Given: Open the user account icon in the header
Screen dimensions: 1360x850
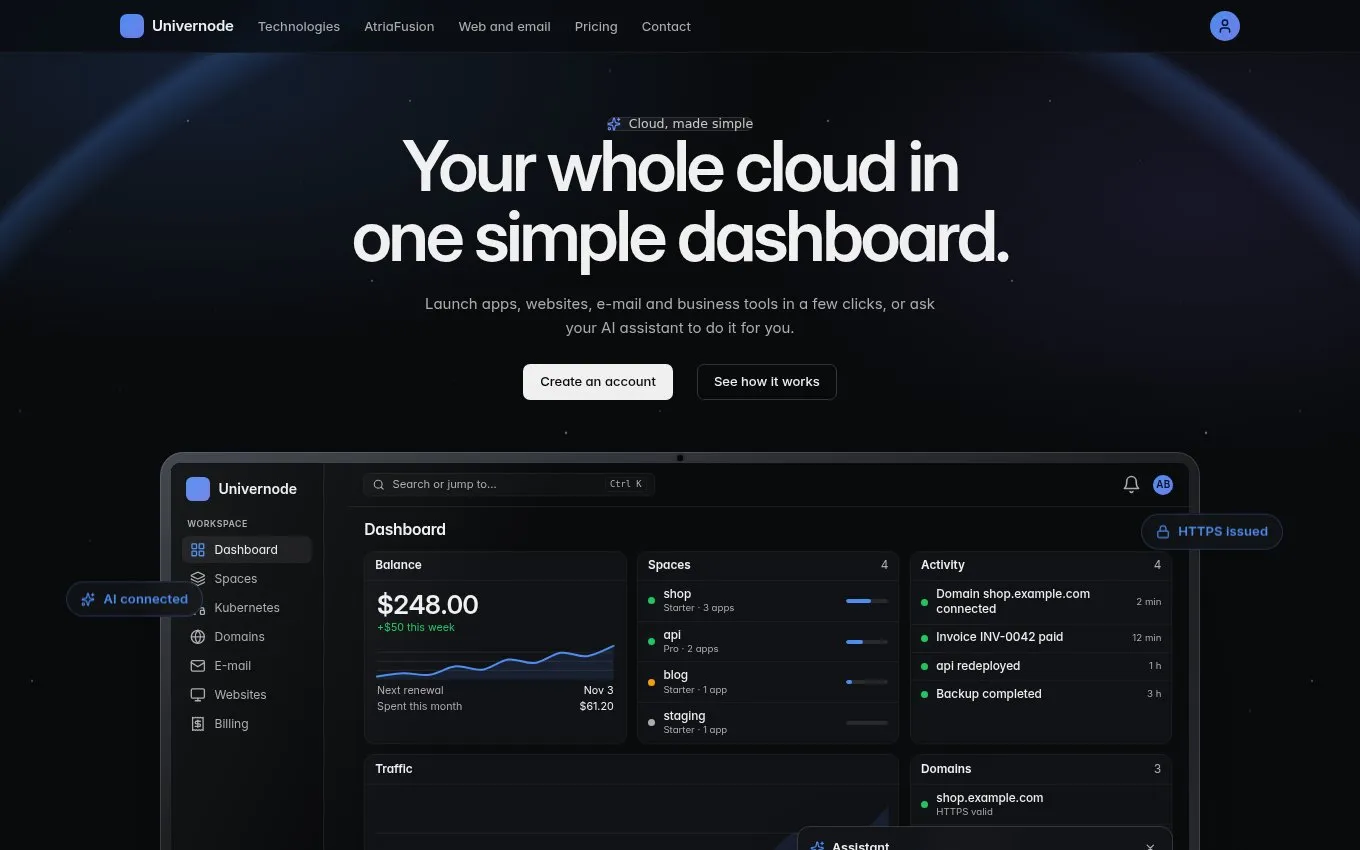Looking at the screenshot, I should tap(1224, 26).
